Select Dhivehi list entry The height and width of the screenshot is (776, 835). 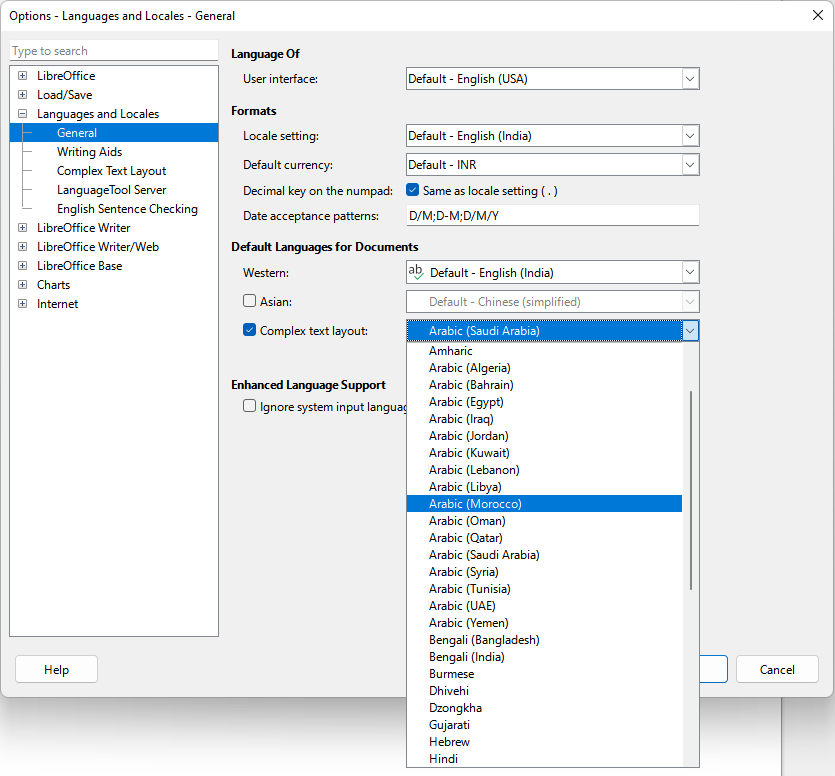click(x=544, y=691)
